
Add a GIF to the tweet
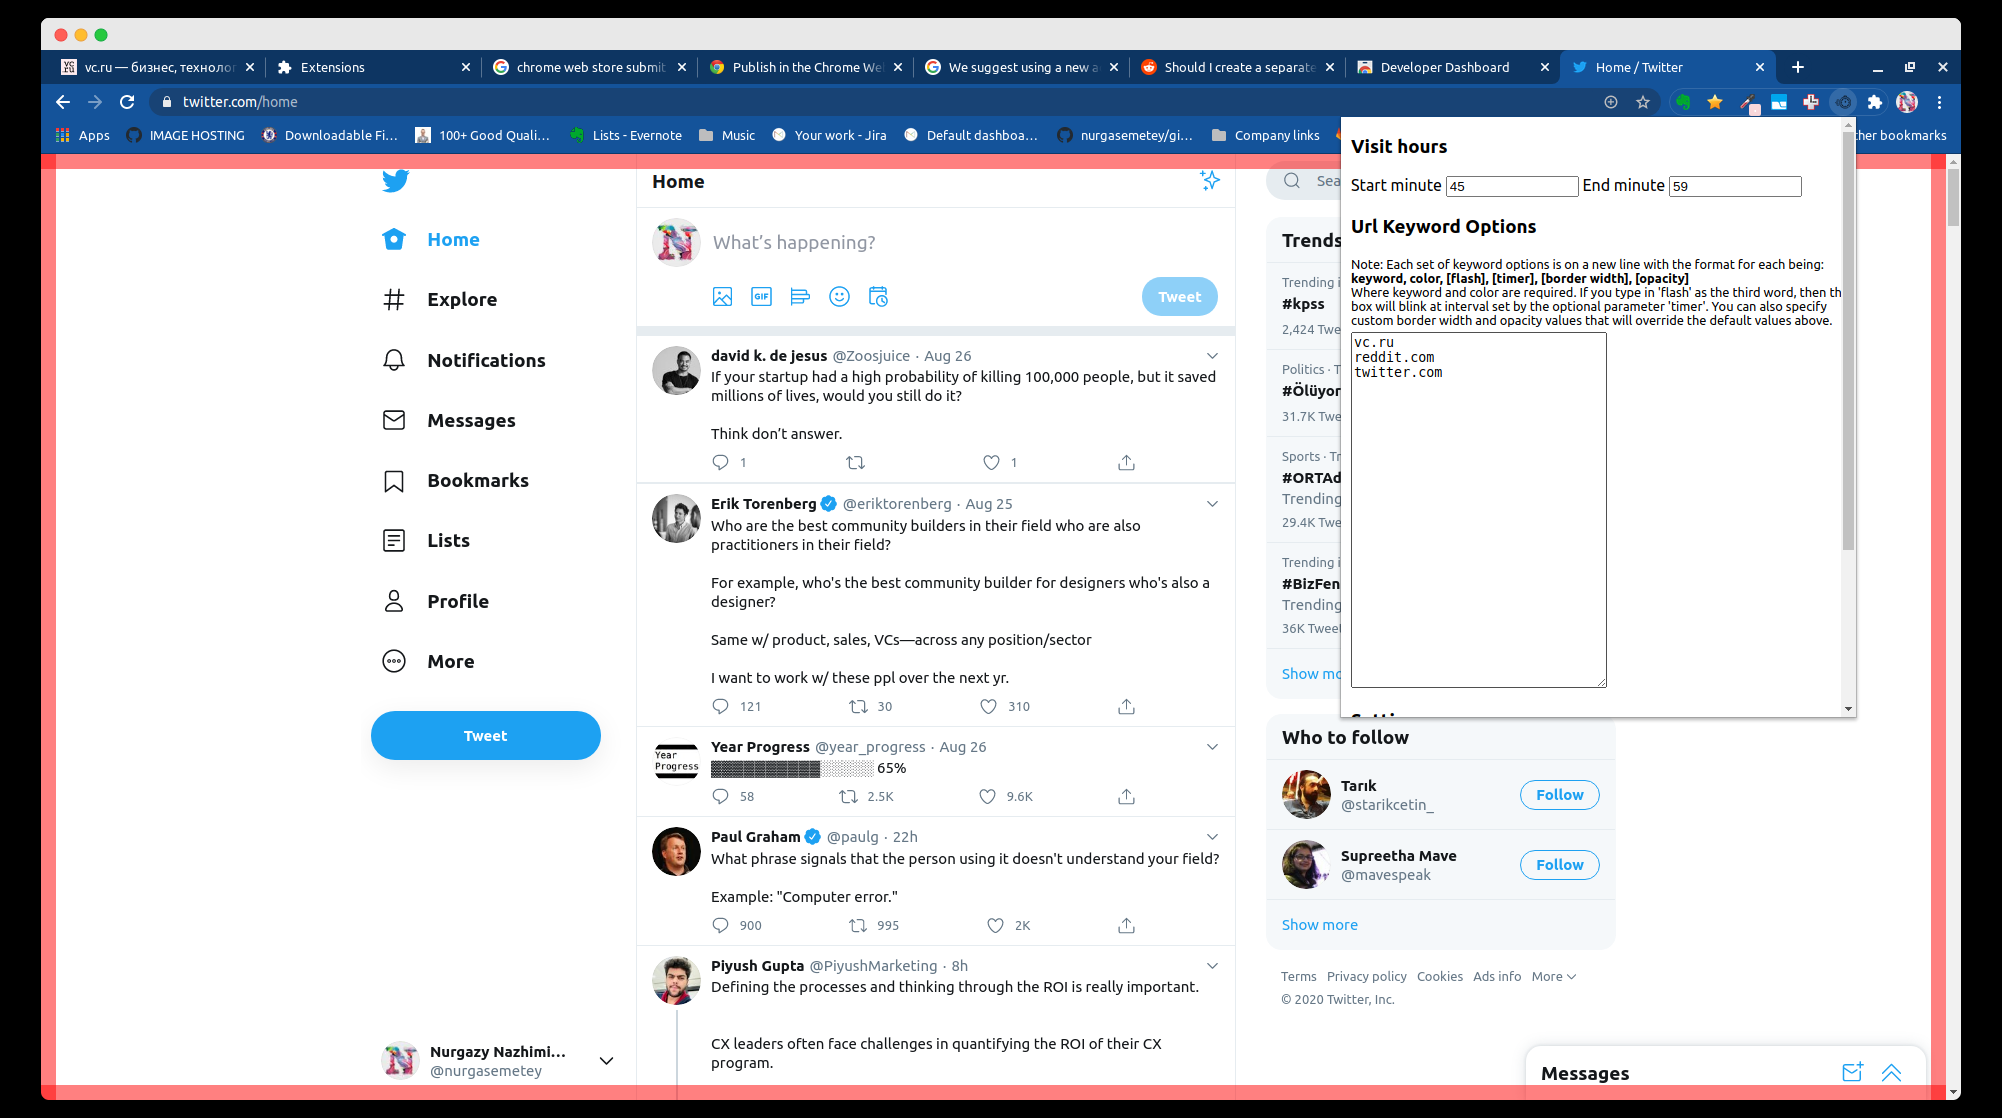pyautogui.click(x=761, y=297)
